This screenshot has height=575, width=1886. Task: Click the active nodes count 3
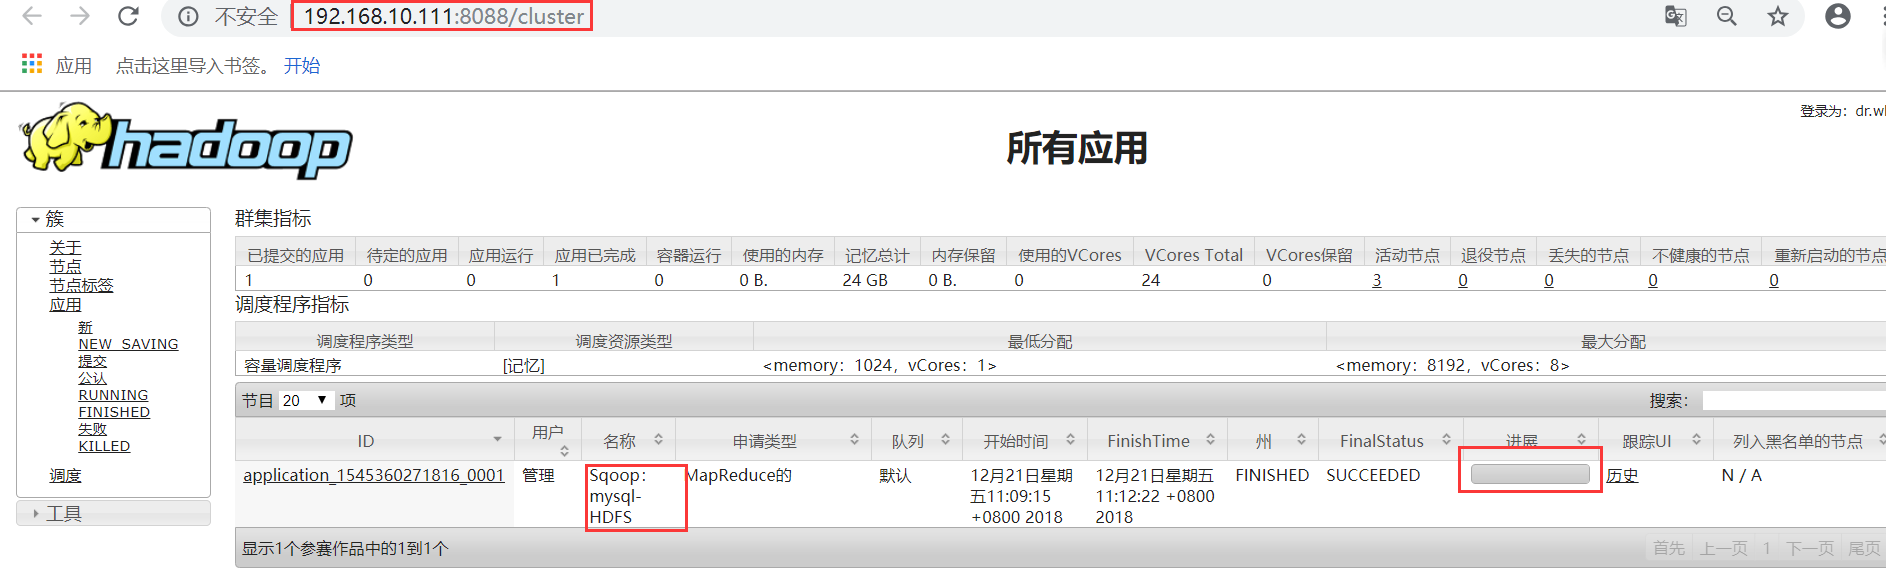pos(1377,280)
